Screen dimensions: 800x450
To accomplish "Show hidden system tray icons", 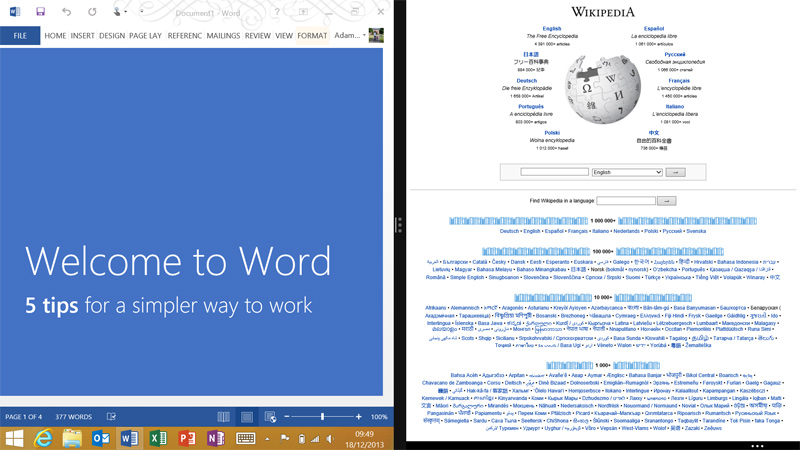I will [267, 439].
